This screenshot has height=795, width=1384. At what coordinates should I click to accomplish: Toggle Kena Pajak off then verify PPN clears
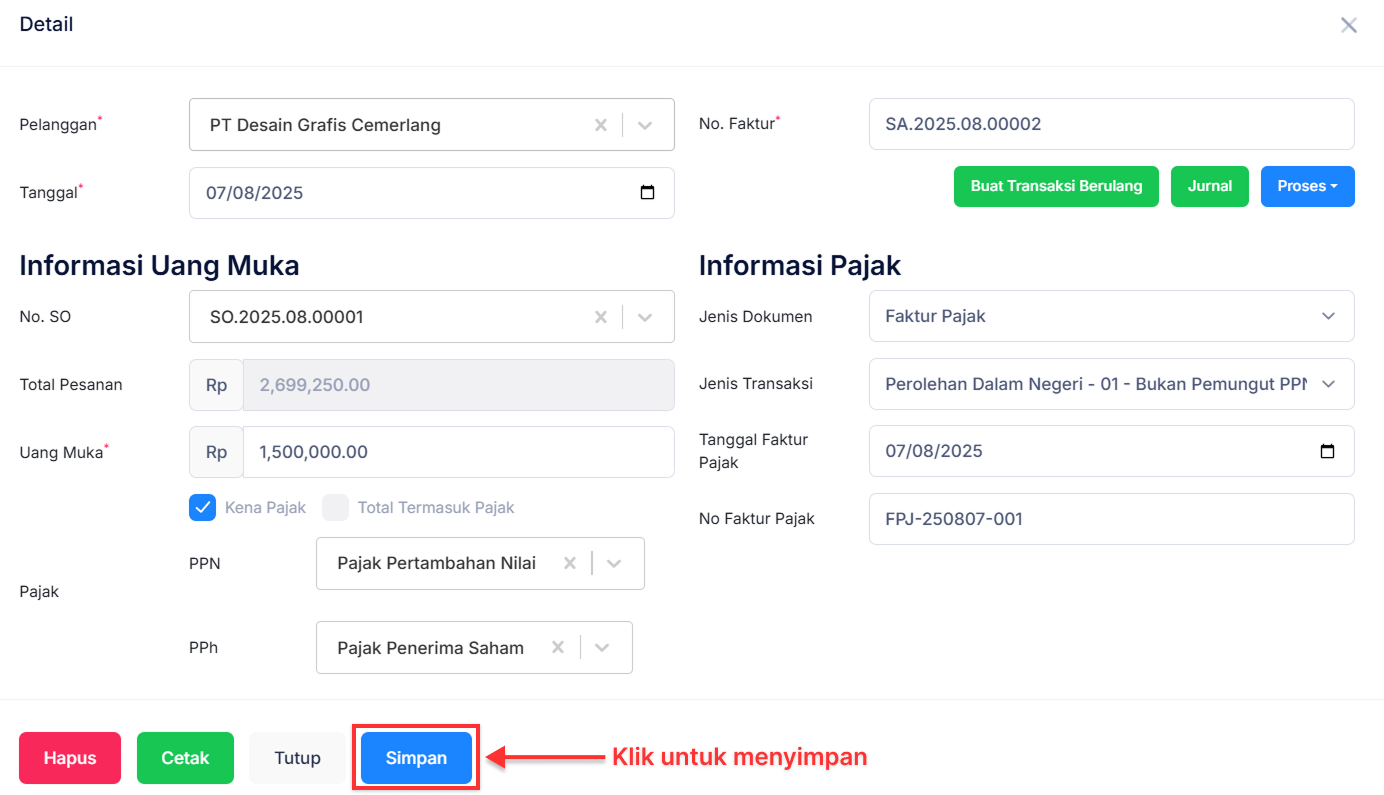[203, 507]
